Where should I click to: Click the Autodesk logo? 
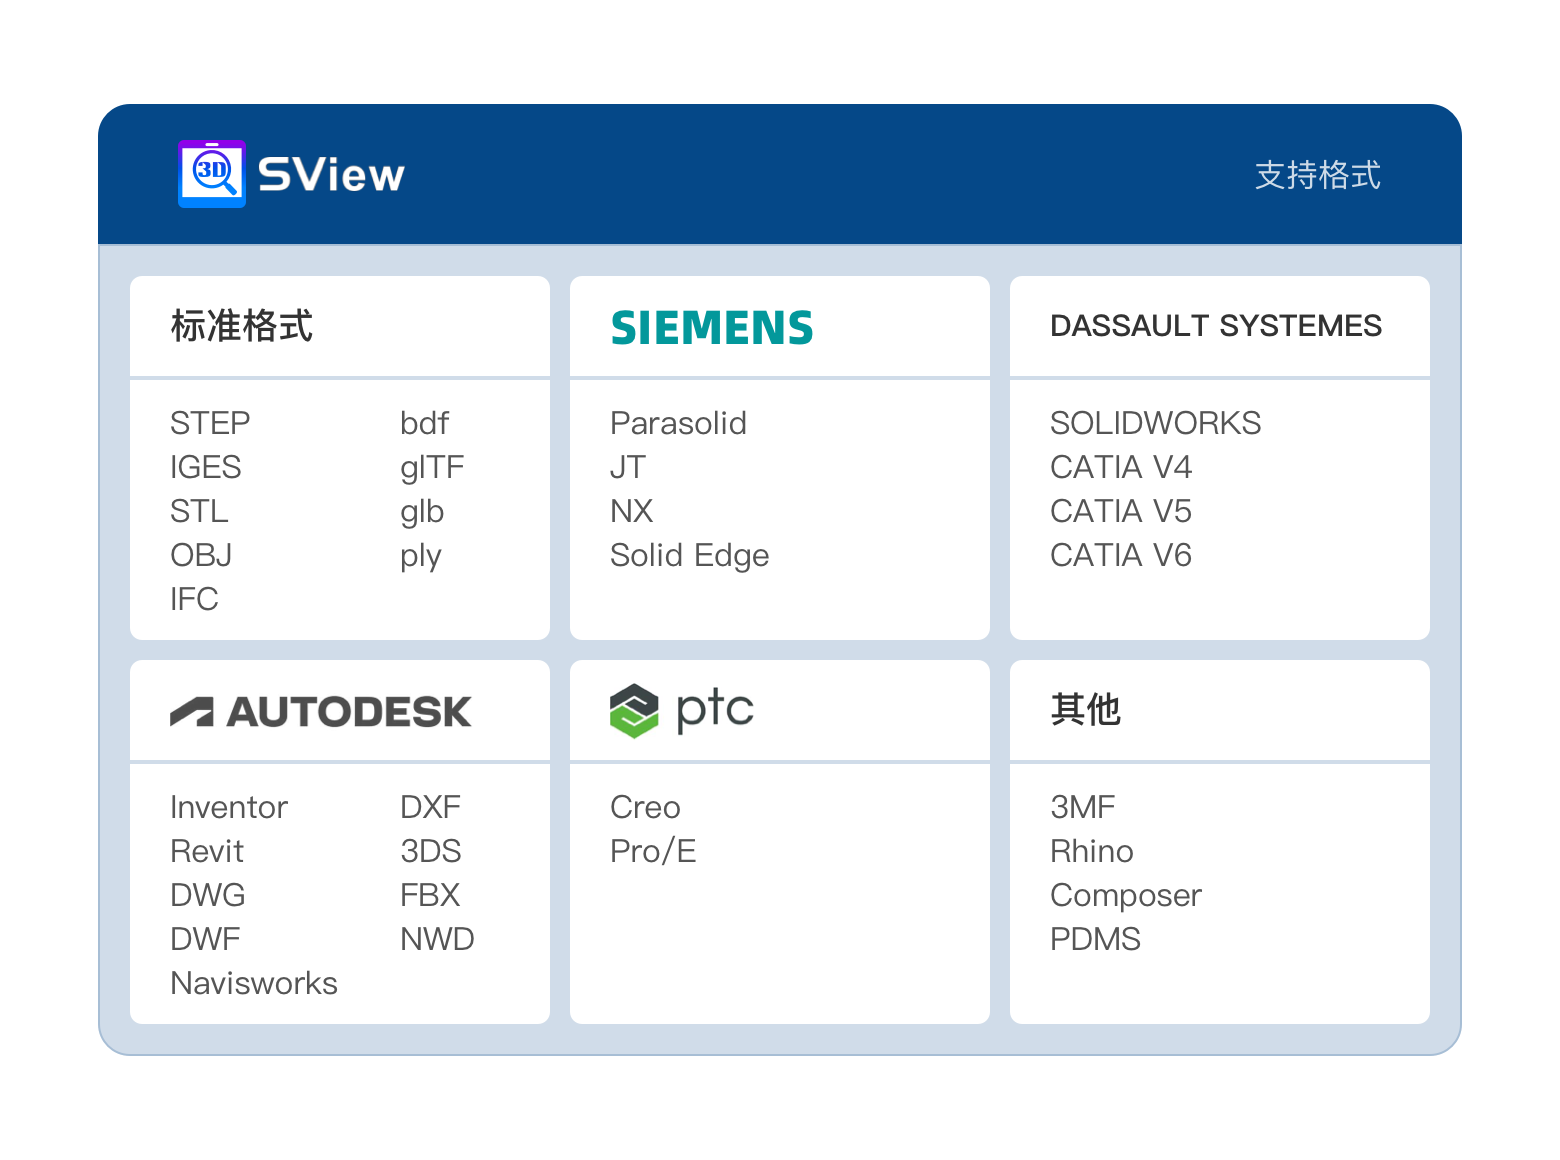(x=320, y=711)
